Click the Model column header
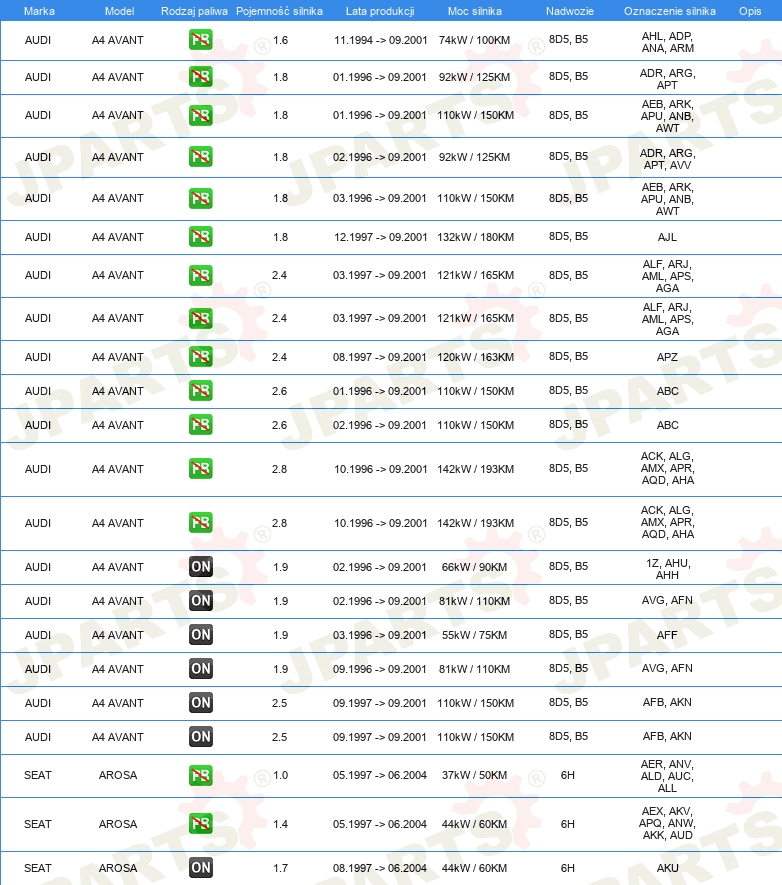782x885 pixels. pos(119,11)
